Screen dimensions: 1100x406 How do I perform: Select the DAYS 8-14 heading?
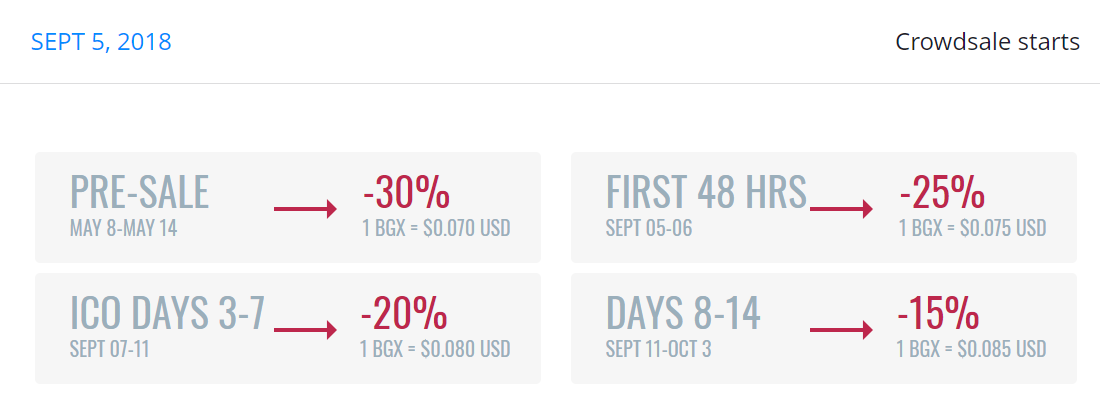(683, 313)
